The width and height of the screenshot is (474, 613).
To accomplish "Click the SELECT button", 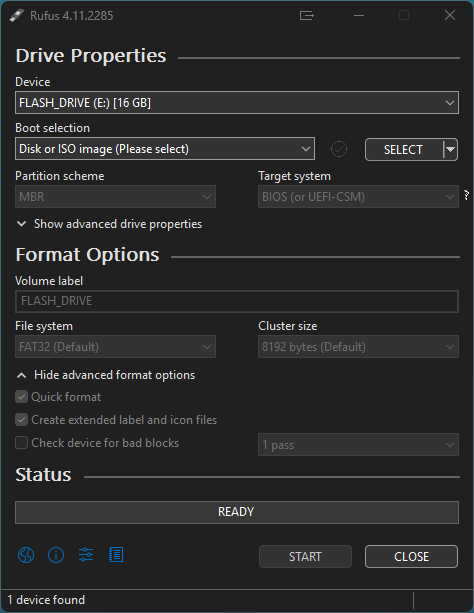I will point(404,149).
